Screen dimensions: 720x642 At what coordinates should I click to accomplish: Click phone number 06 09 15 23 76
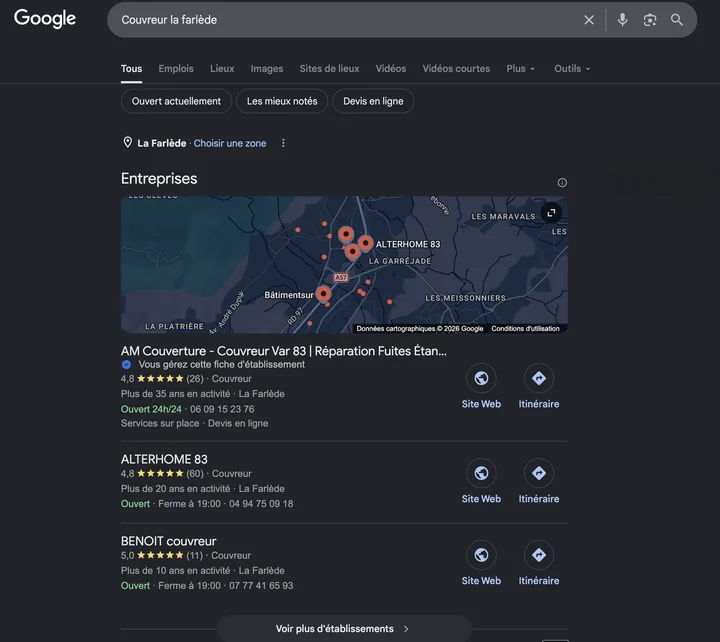click(x=222, y=409)
